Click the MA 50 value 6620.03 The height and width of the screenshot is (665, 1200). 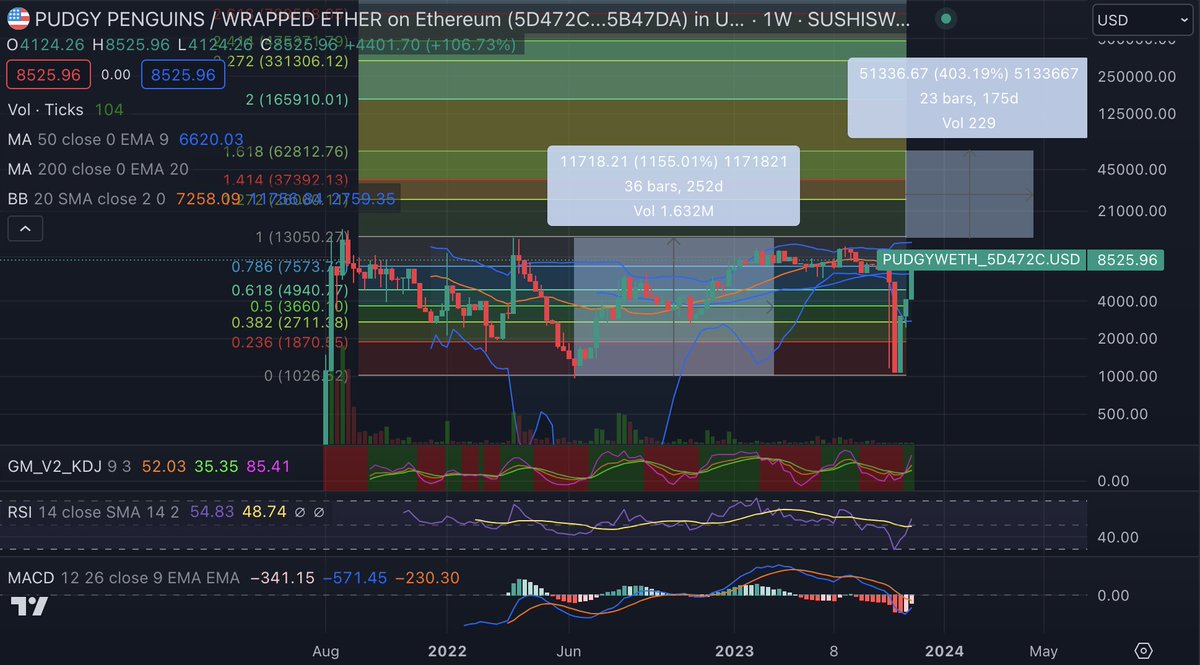(x=212, y=139)
